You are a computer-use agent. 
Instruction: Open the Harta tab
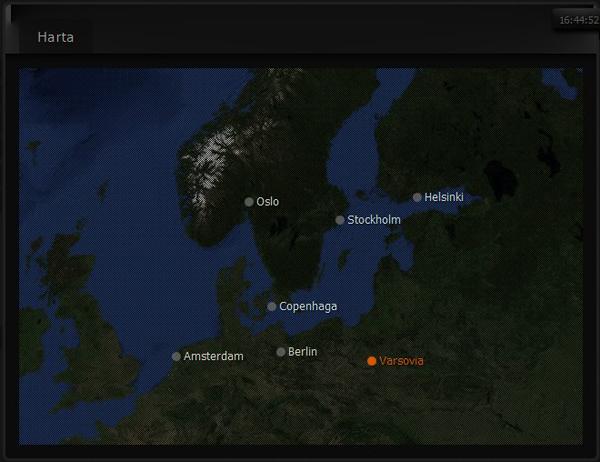tap(56, 37)
